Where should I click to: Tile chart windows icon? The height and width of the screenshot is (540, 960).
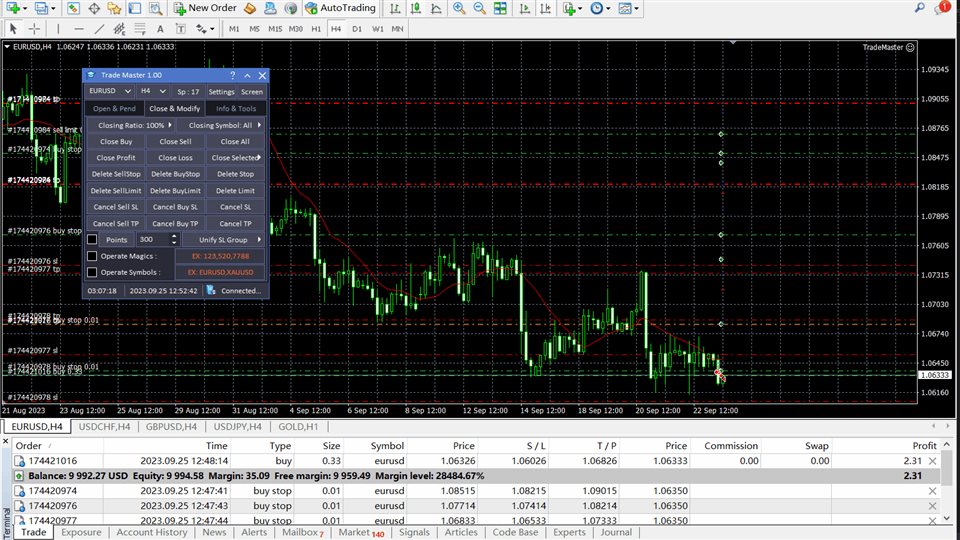pyautogui.click(x=500, y=8)
